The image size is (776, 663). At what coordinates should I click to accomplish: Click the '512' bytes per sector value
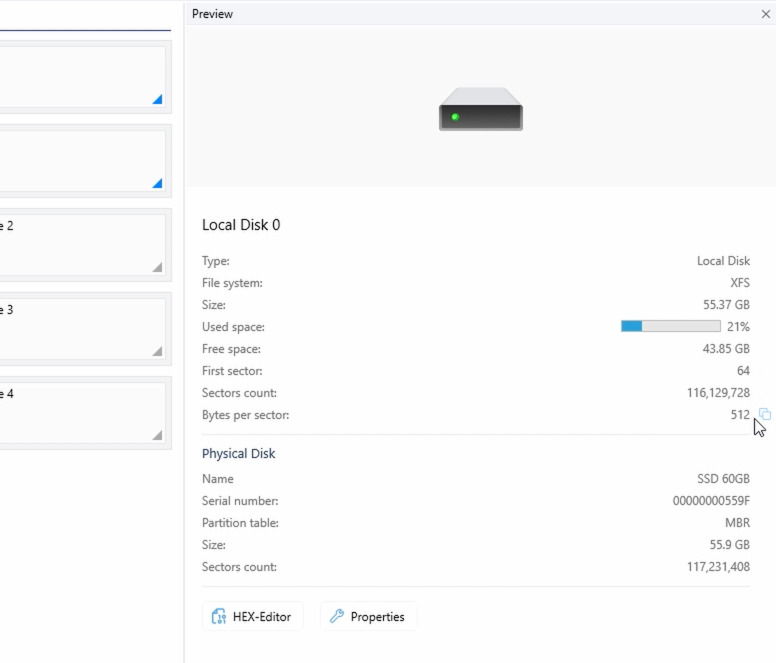(740, 415)
